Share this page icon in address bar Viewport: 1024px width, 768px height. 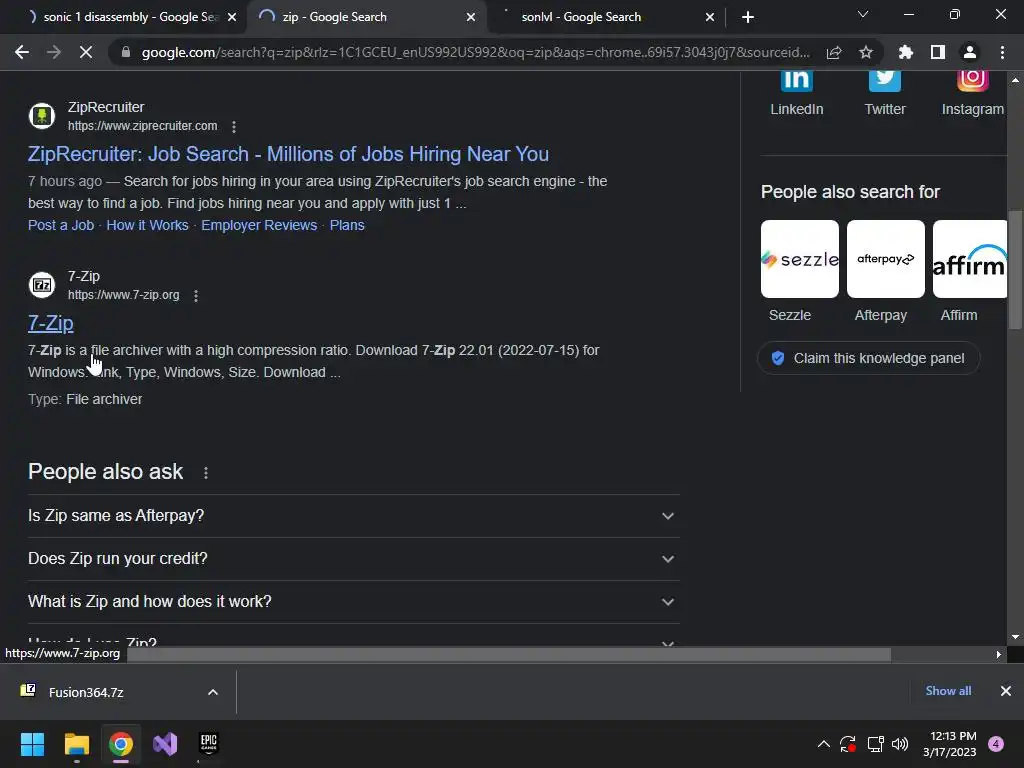[834, 52]
